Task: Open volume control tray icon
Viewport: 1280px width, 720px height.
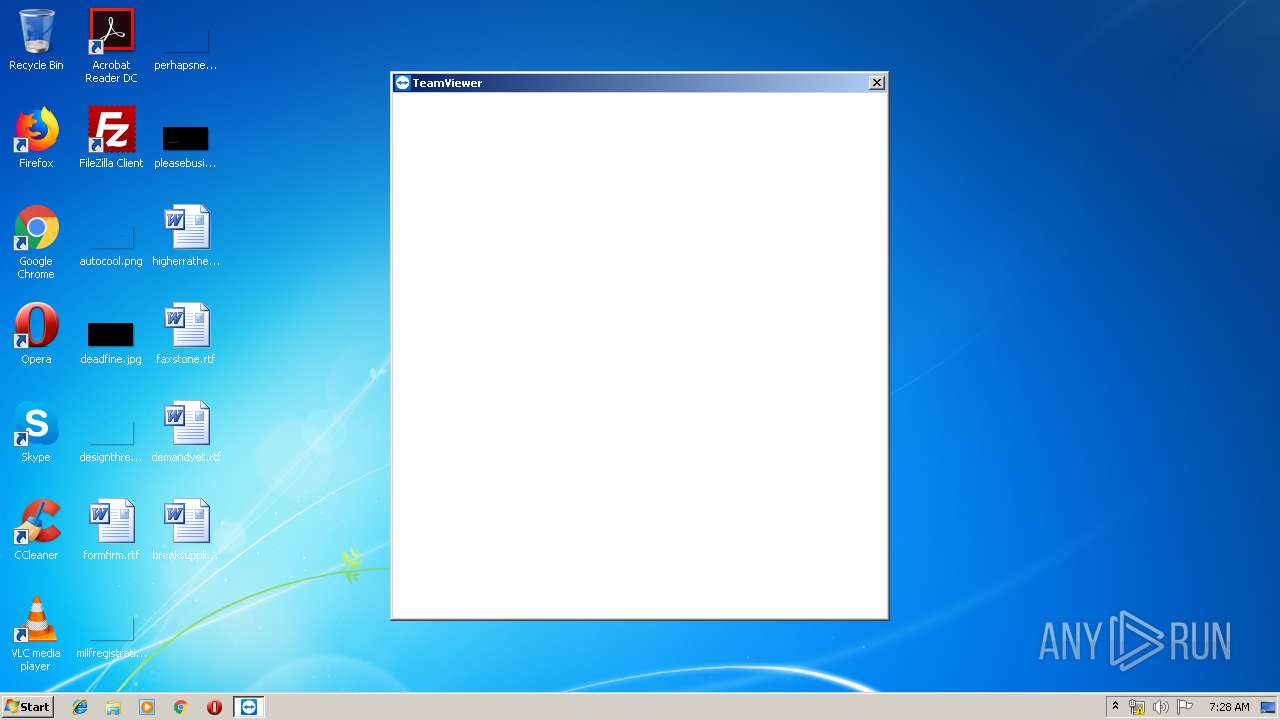Action: (1161, 707)
